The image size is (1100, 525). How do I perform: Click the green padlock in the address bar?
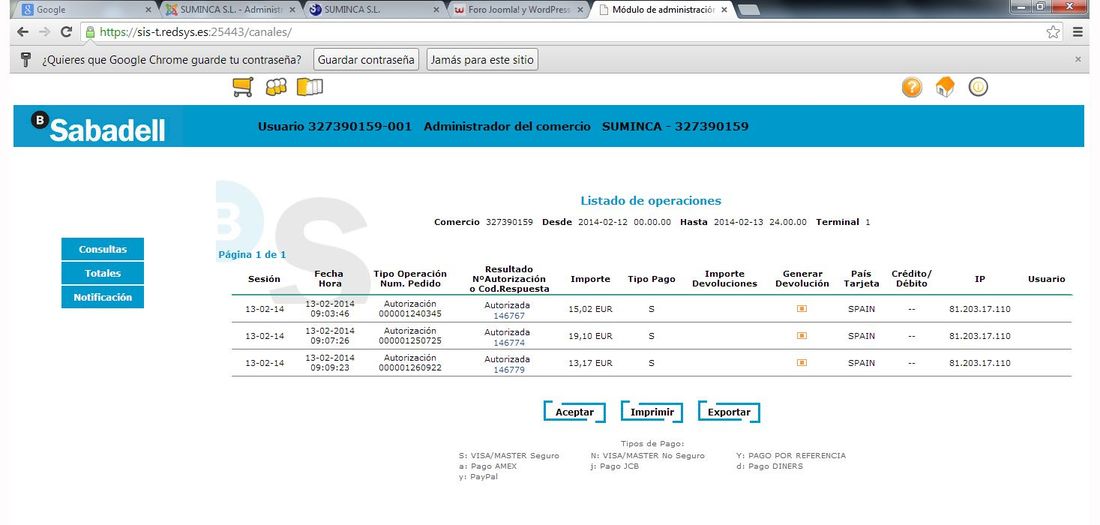90,32
